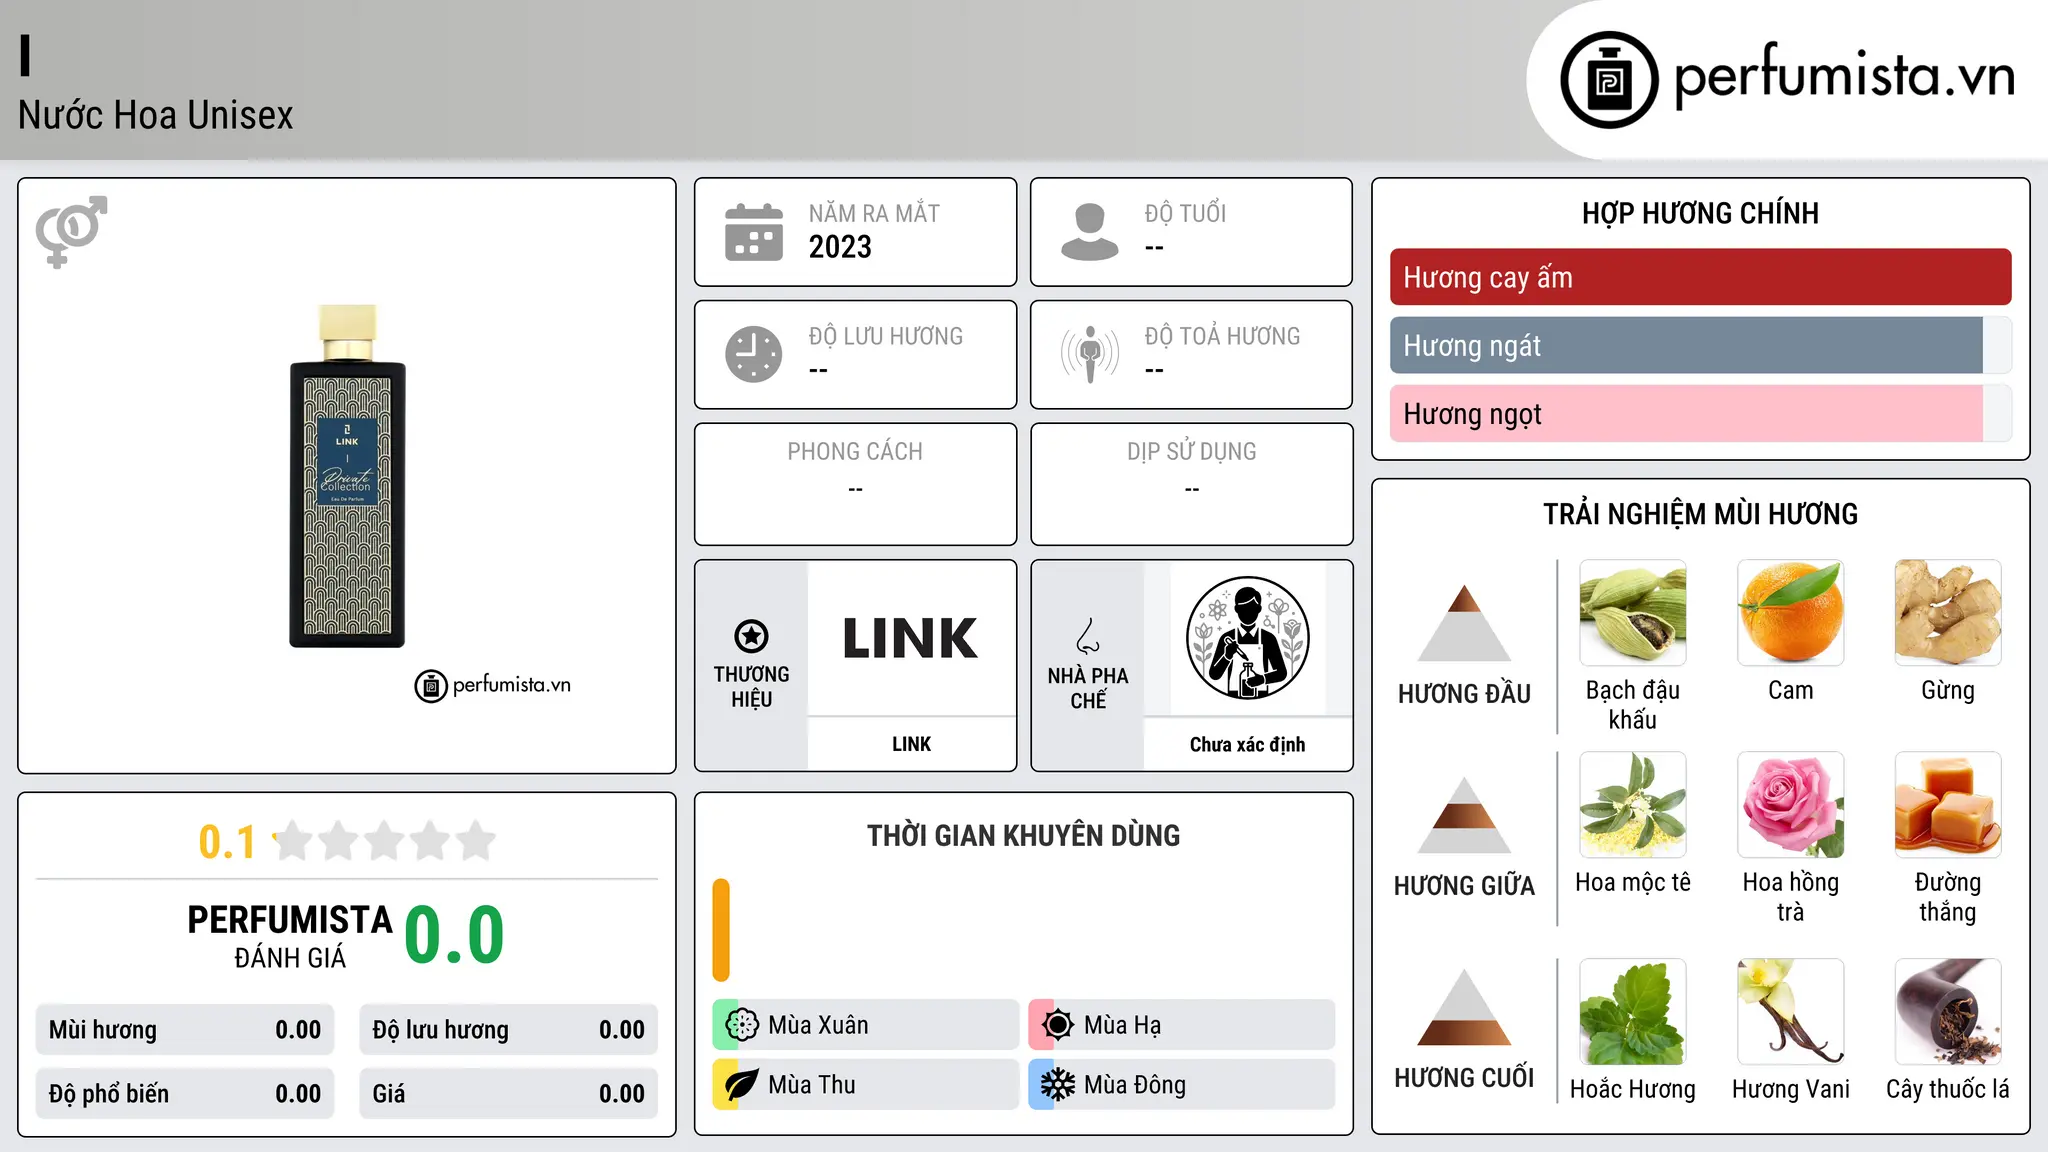
Task: Click the blue-grey Hương ngát bar
Action: (1686, 345)
